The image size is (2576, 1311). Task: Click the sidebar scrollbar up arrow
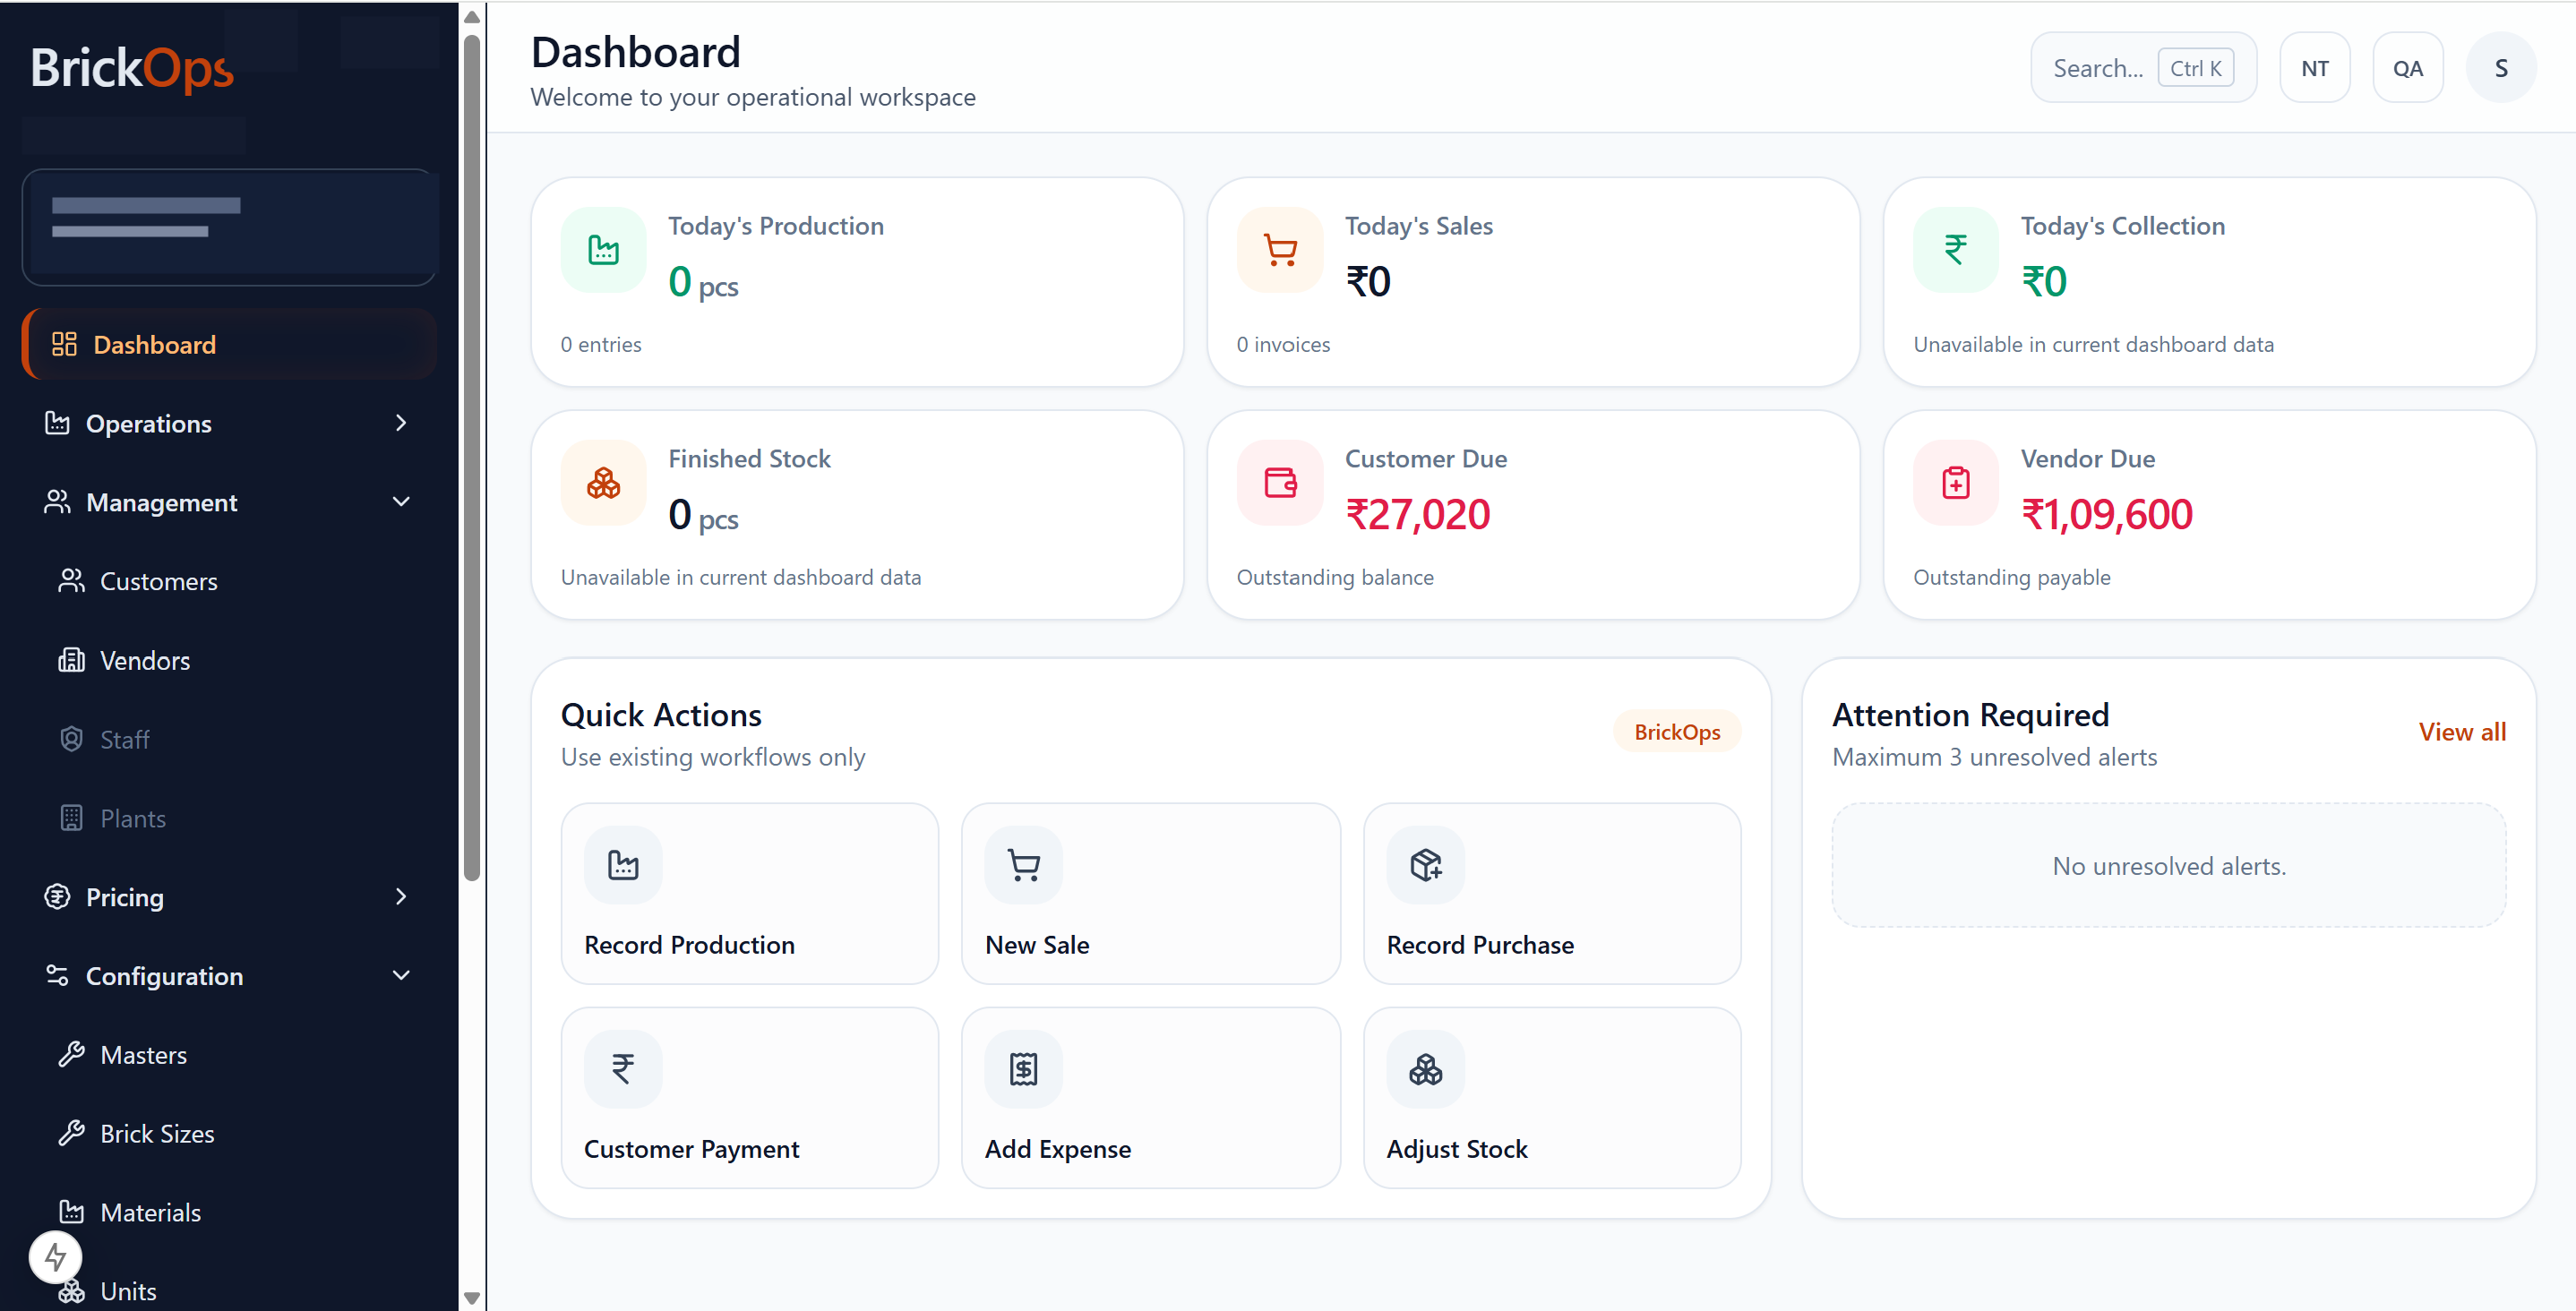tap(472, 16)
